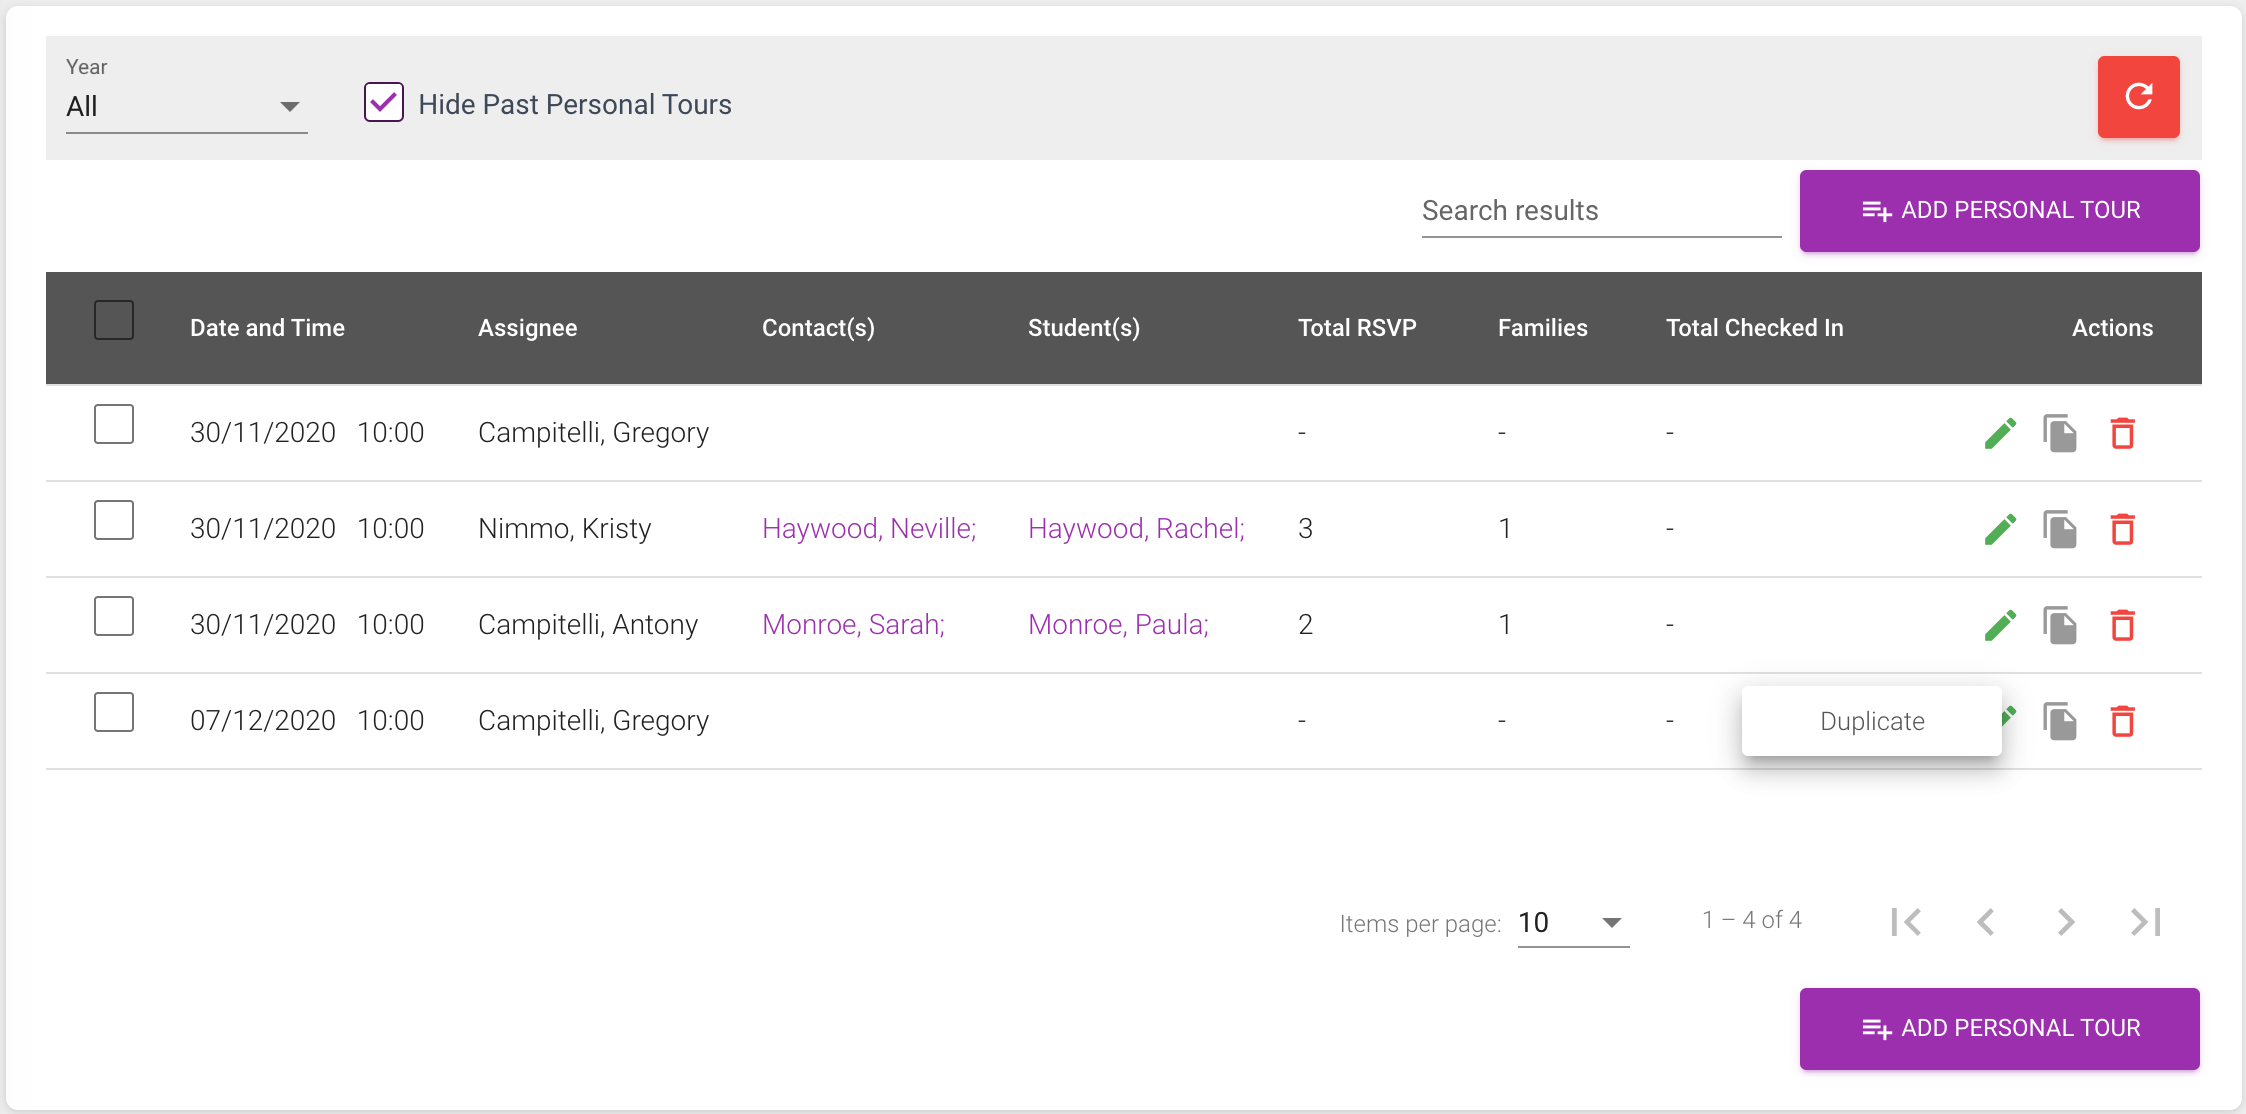The height and width of the screenshot is (1114, 2246).
Task: Expand the Items per page dropdown
Action: pos(1573,922)
